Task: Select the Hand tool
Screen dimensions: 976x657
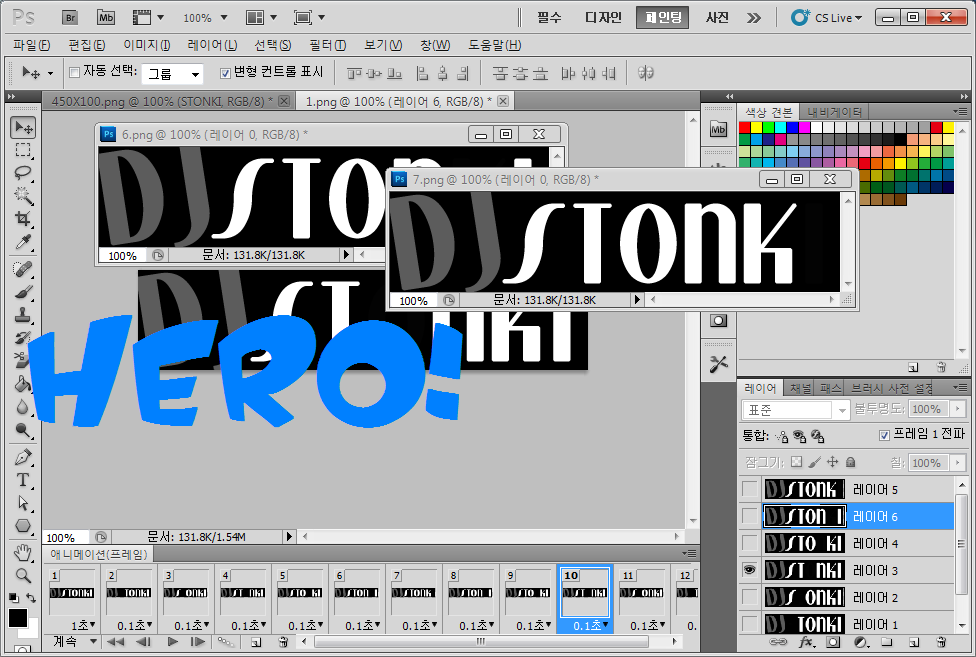Action: (23, 552)
